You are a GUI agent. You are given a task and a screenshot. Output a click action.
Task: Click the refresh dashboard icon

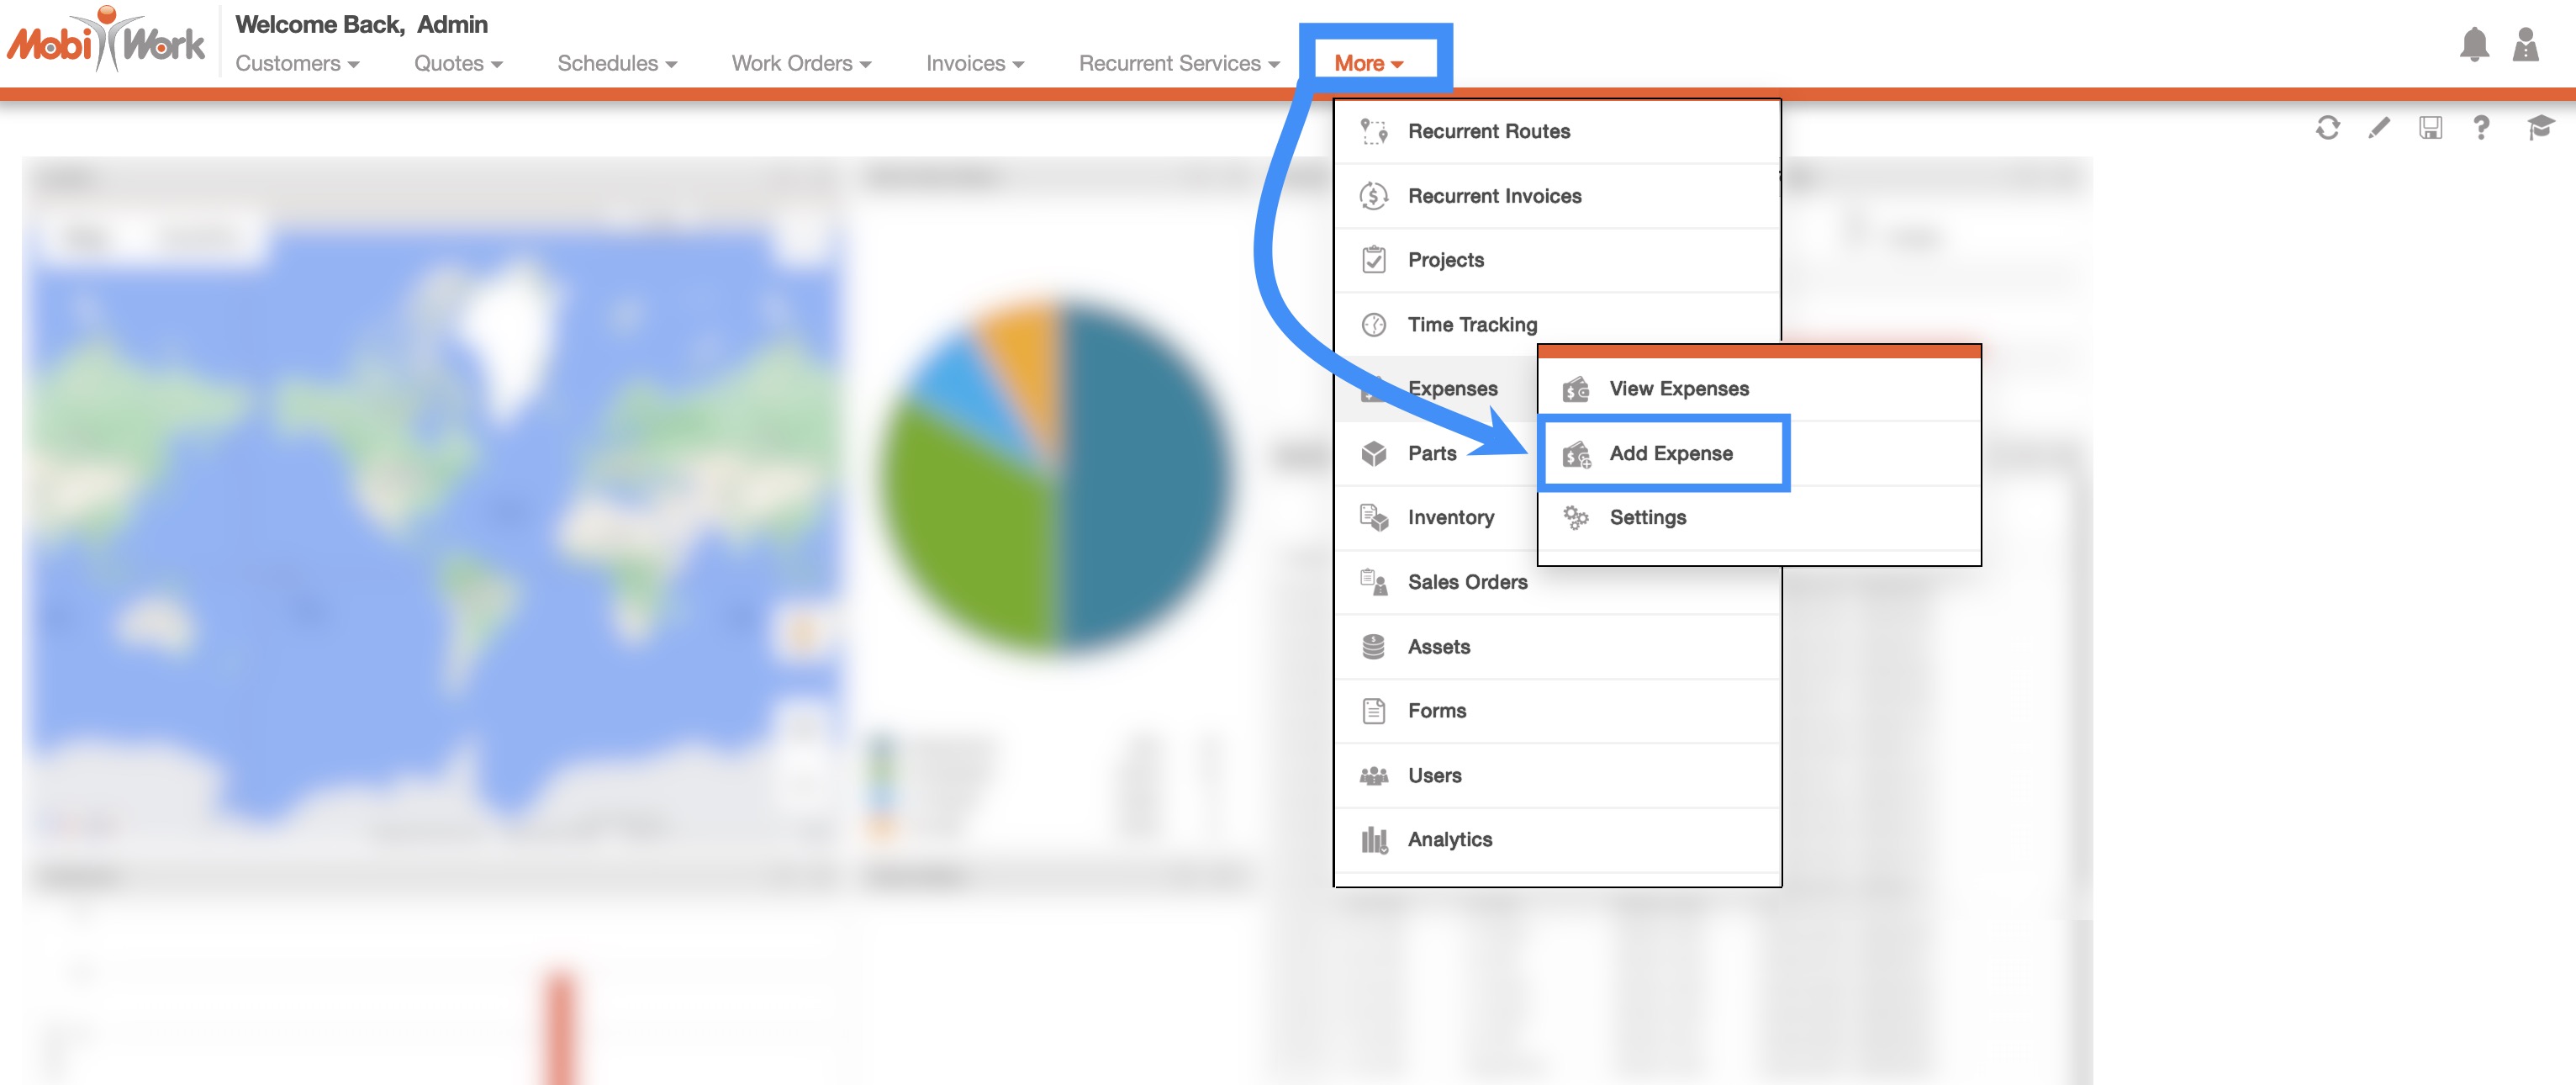pyautogui.click(x=2327, y=128)
